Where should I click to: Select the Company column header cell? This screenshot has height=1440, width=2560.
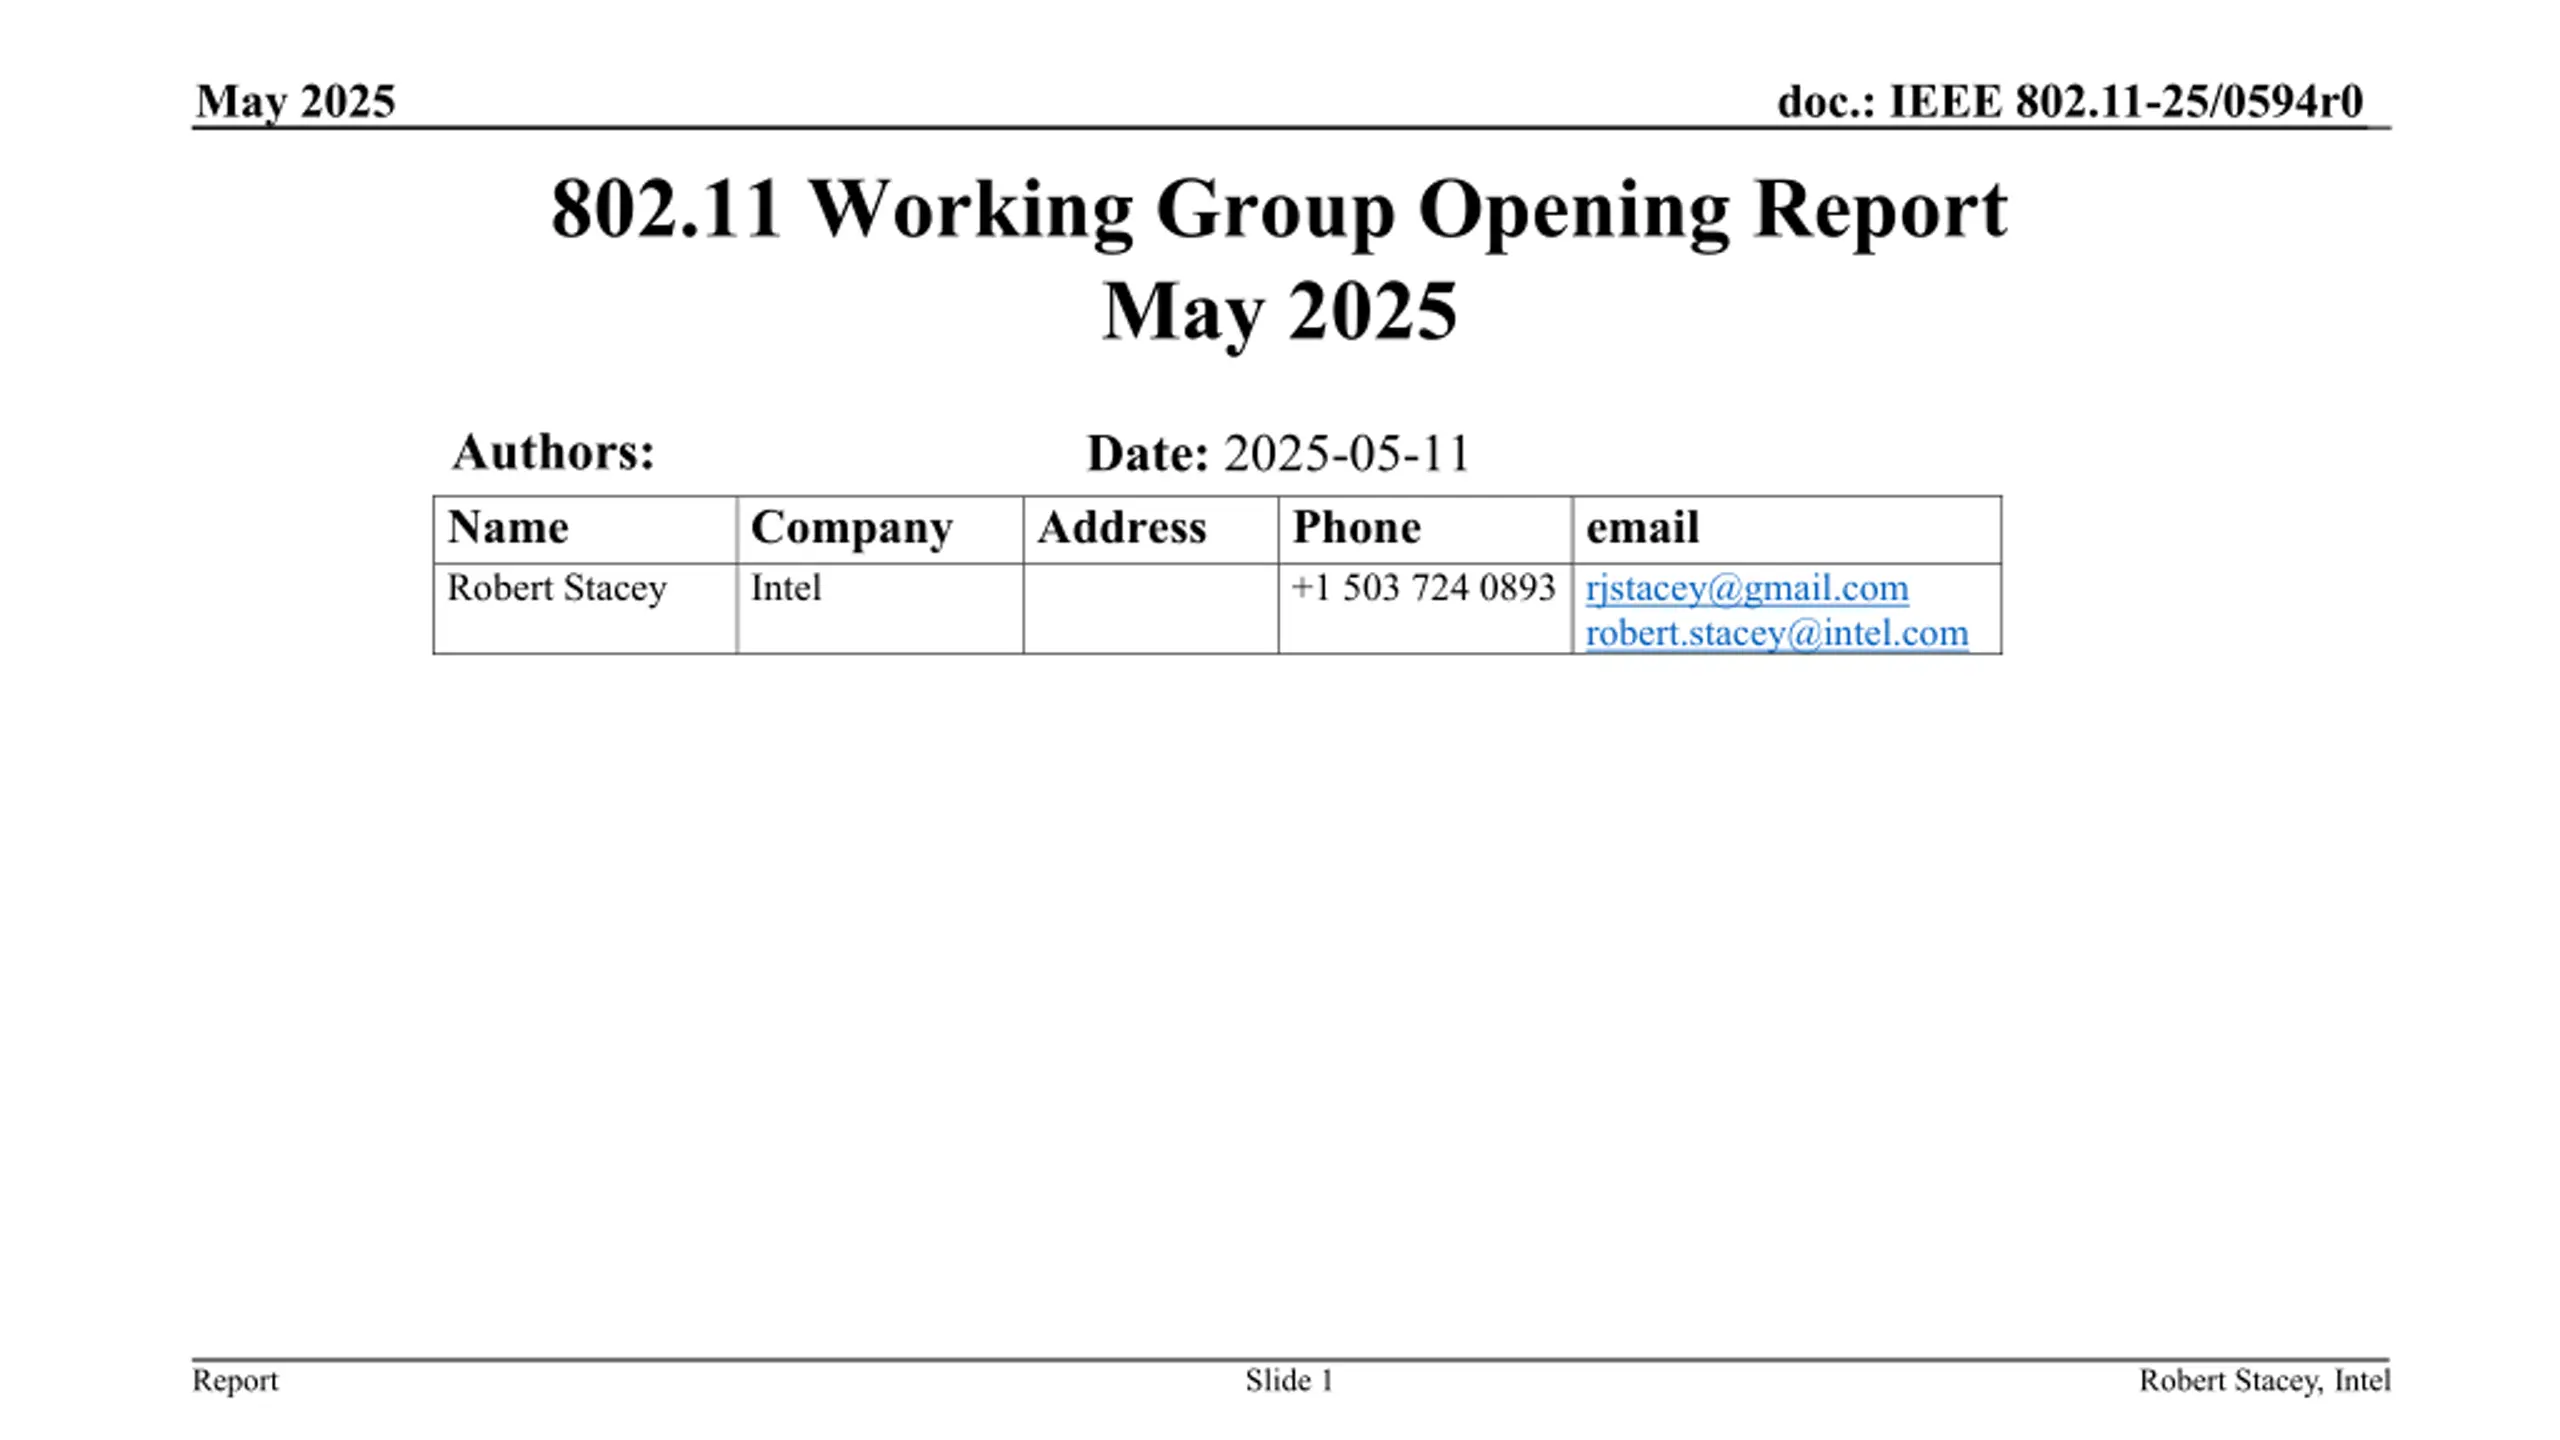(x=880, y=529)
